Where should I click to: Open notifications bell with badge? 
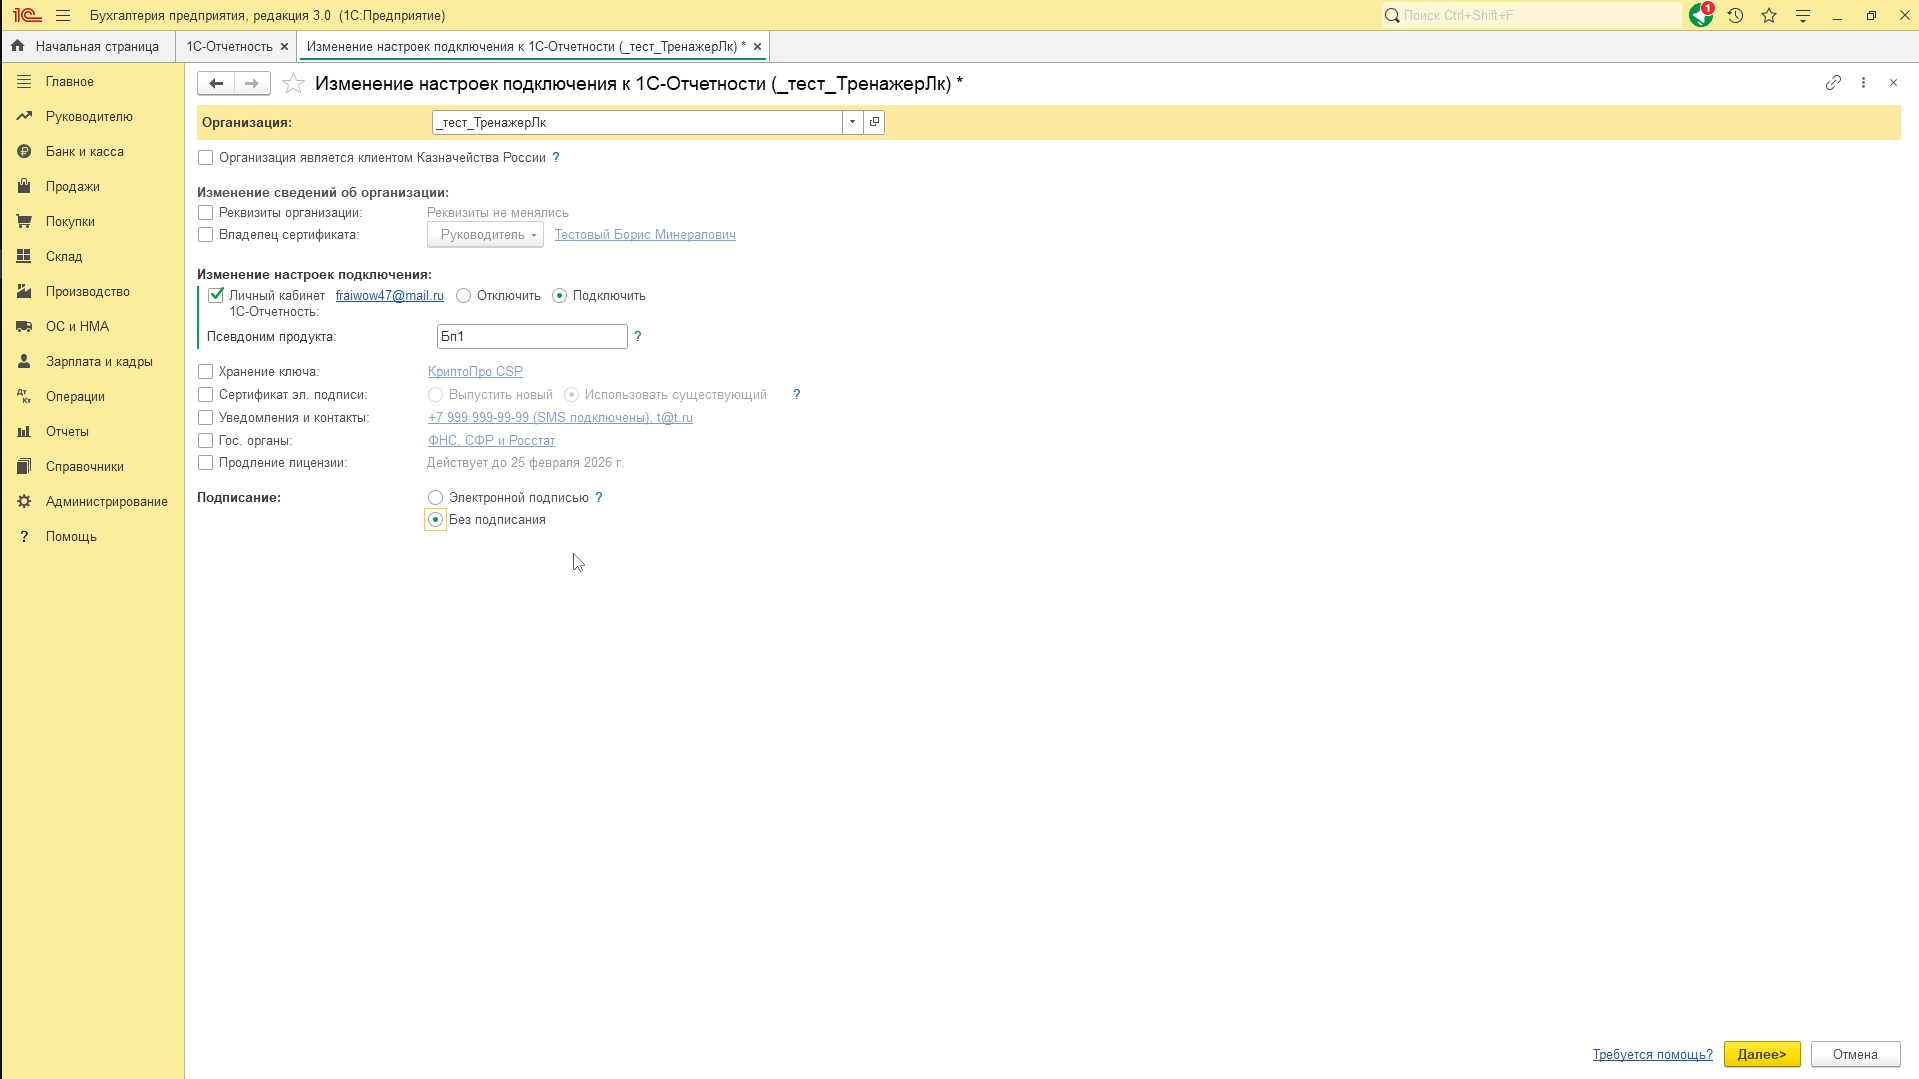1701,15
